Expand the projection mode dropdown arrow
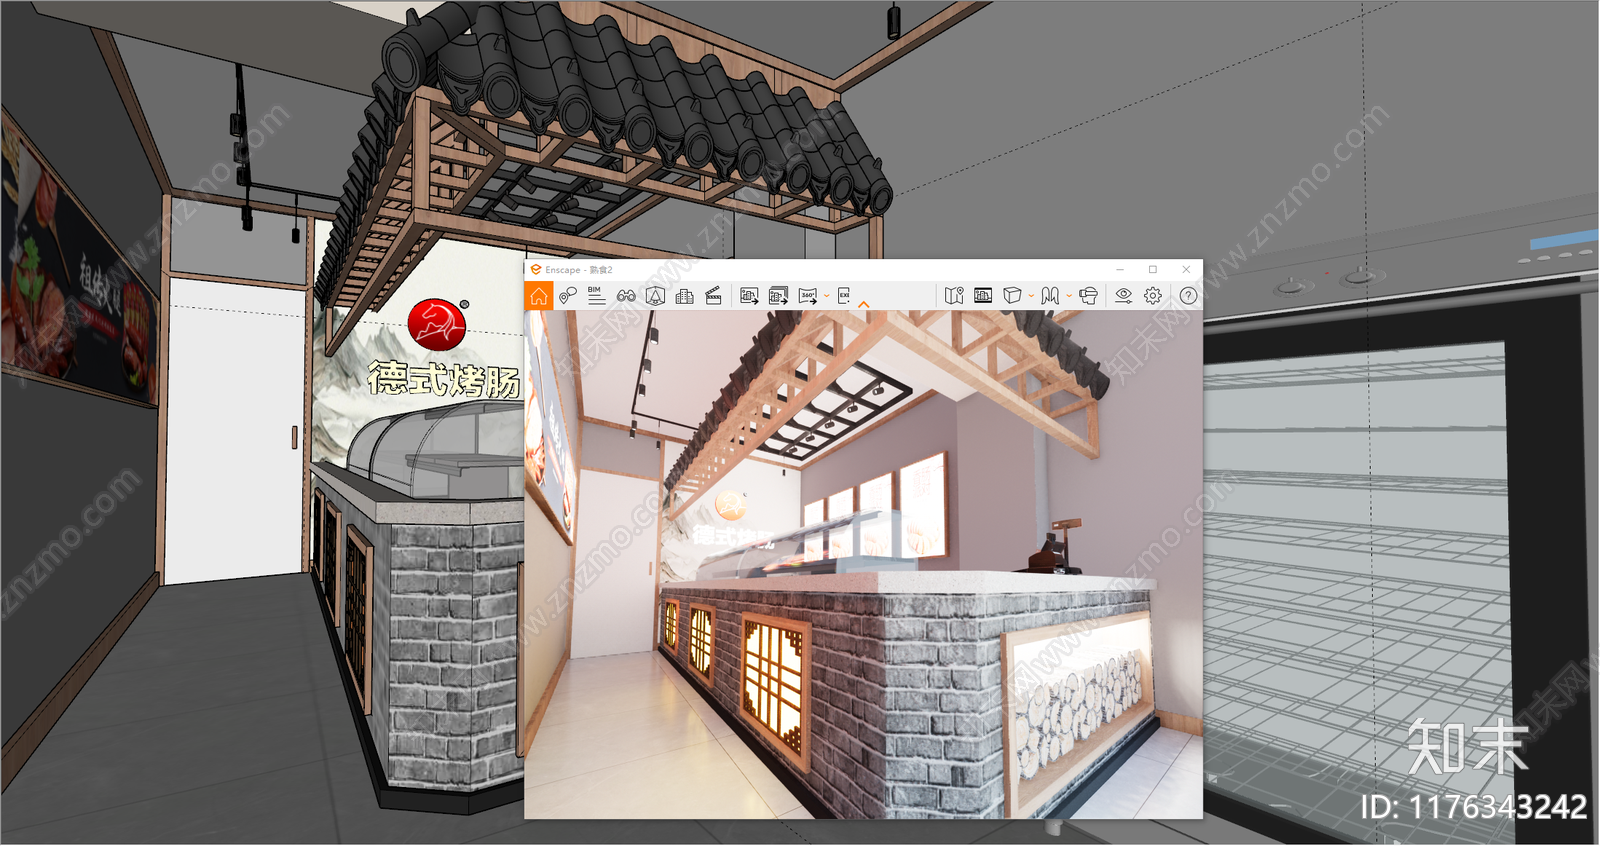Screen dimensions: 1600x846 (1031, 296)
